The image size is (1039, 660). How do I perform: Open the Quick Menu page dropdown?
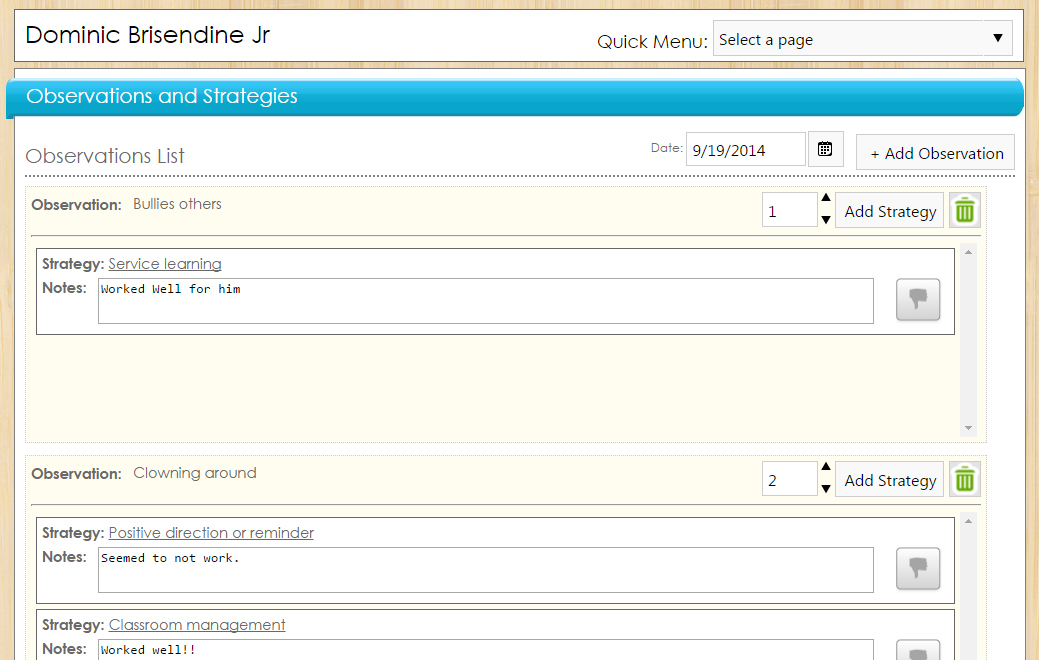862,38
